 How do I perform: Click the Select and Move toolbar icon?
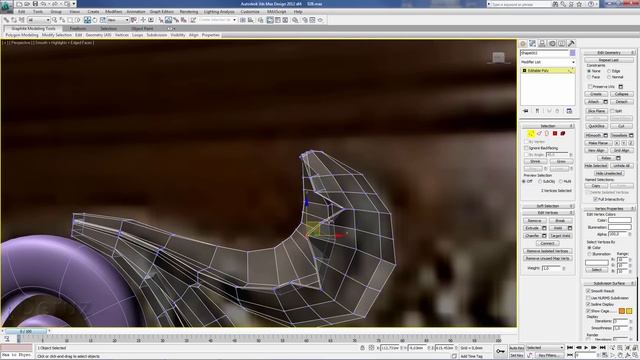pos(87,20)
